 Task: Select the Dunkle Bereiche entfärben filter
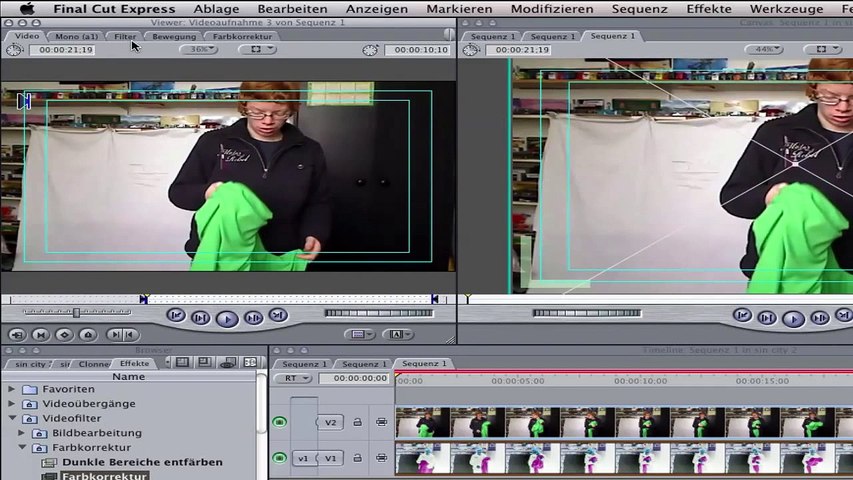142,462
